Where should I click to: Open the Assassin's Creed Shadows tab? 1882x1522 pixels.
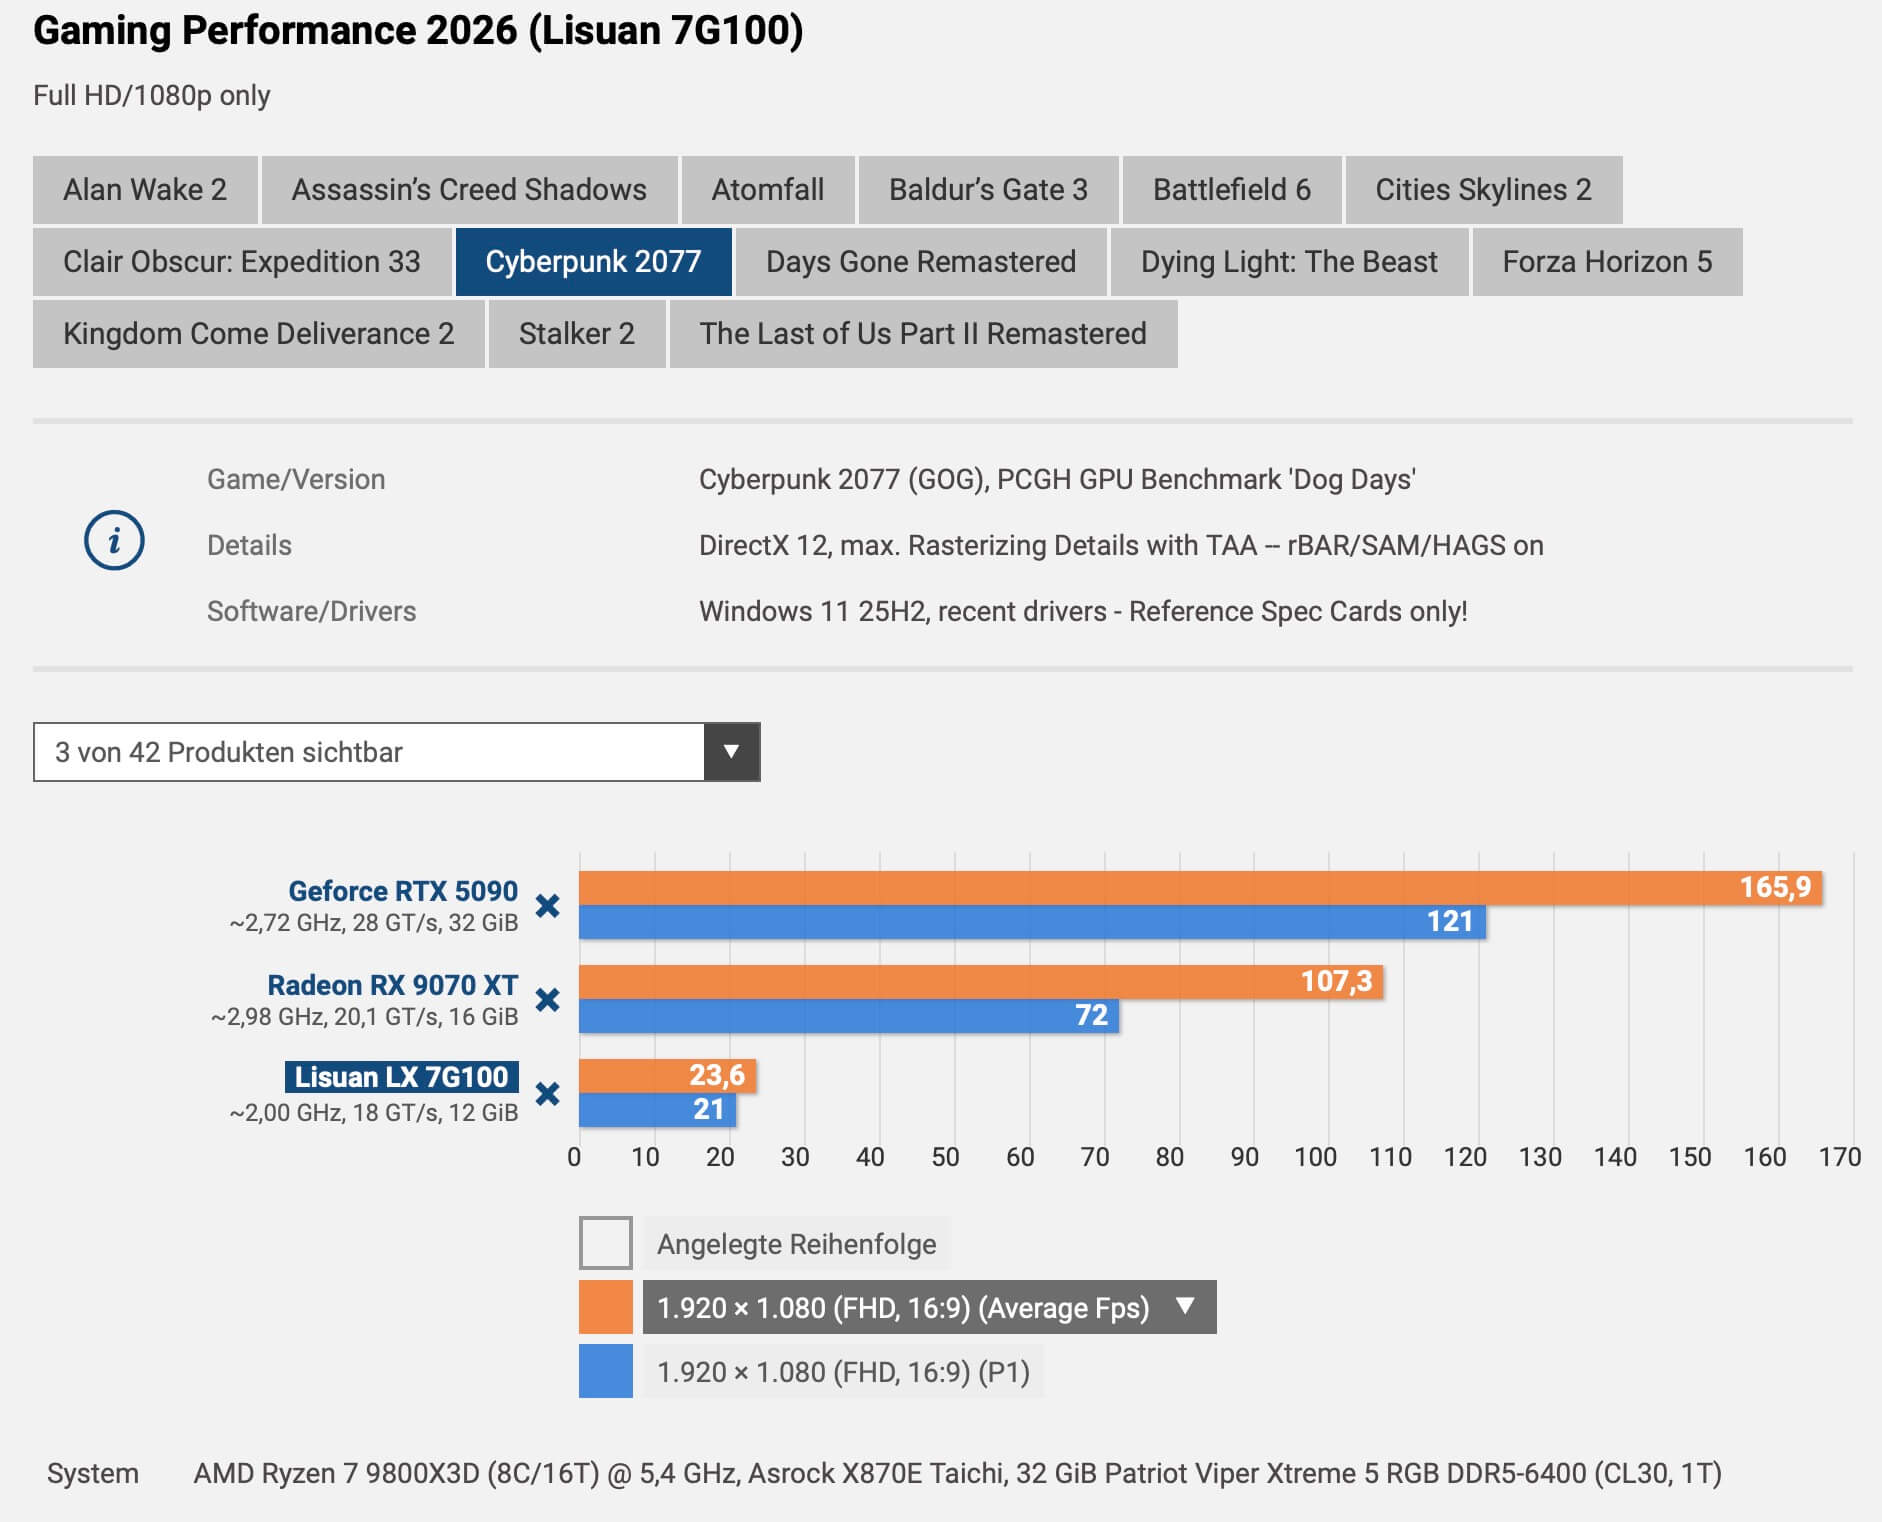click(469, 190)
